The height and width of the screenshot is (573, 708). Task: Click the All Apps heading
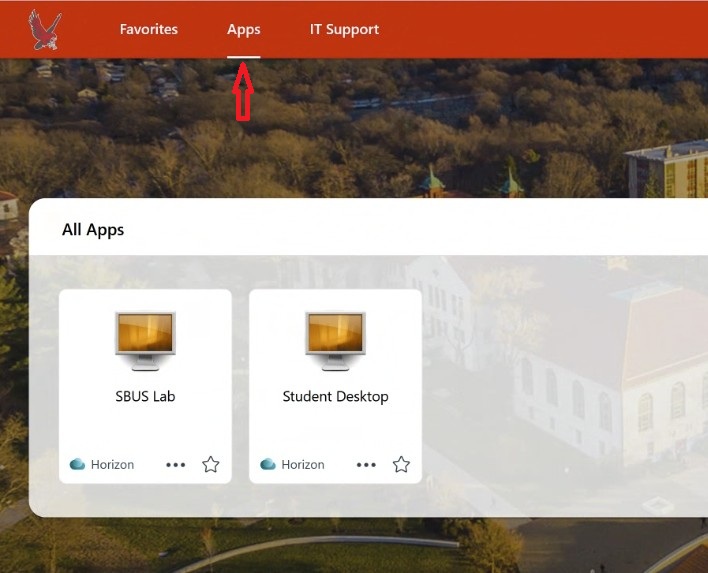coord(93,230)
